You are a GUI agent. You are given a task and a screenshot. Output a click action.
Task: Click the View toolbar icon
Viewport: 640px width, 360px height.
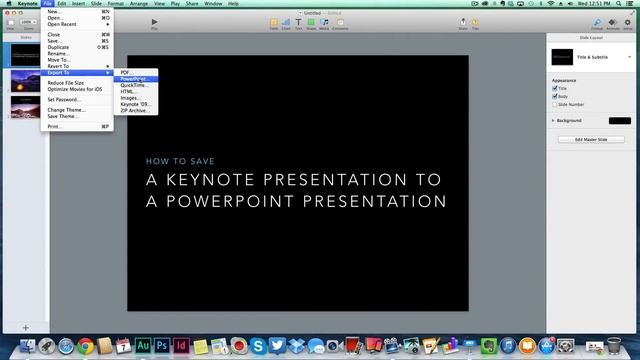[11, 22]
